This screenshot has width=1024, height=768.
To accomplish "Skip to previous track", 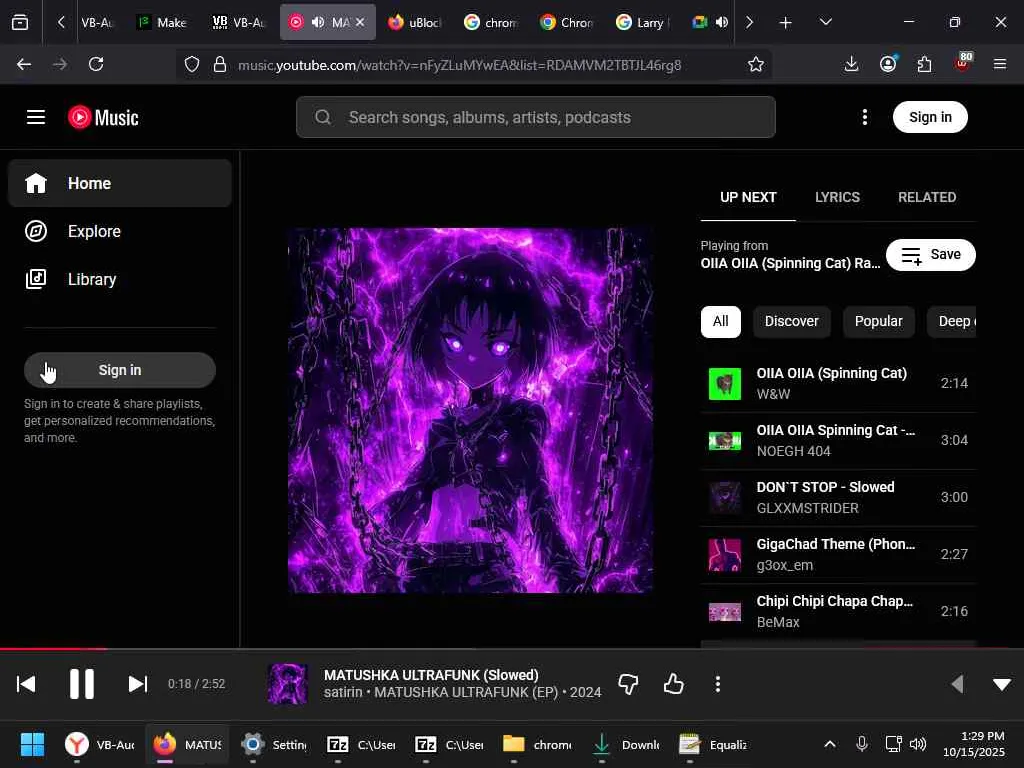I will (x=26, y=684).
